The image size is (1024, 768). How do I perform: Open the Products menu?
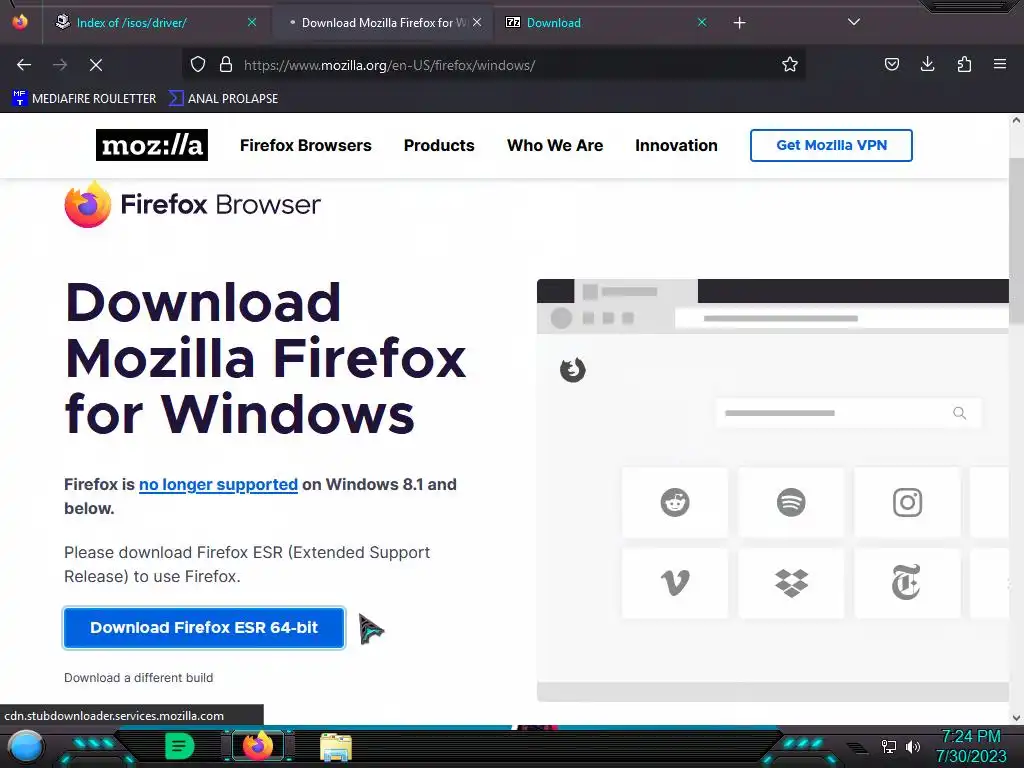pos(439,145)
